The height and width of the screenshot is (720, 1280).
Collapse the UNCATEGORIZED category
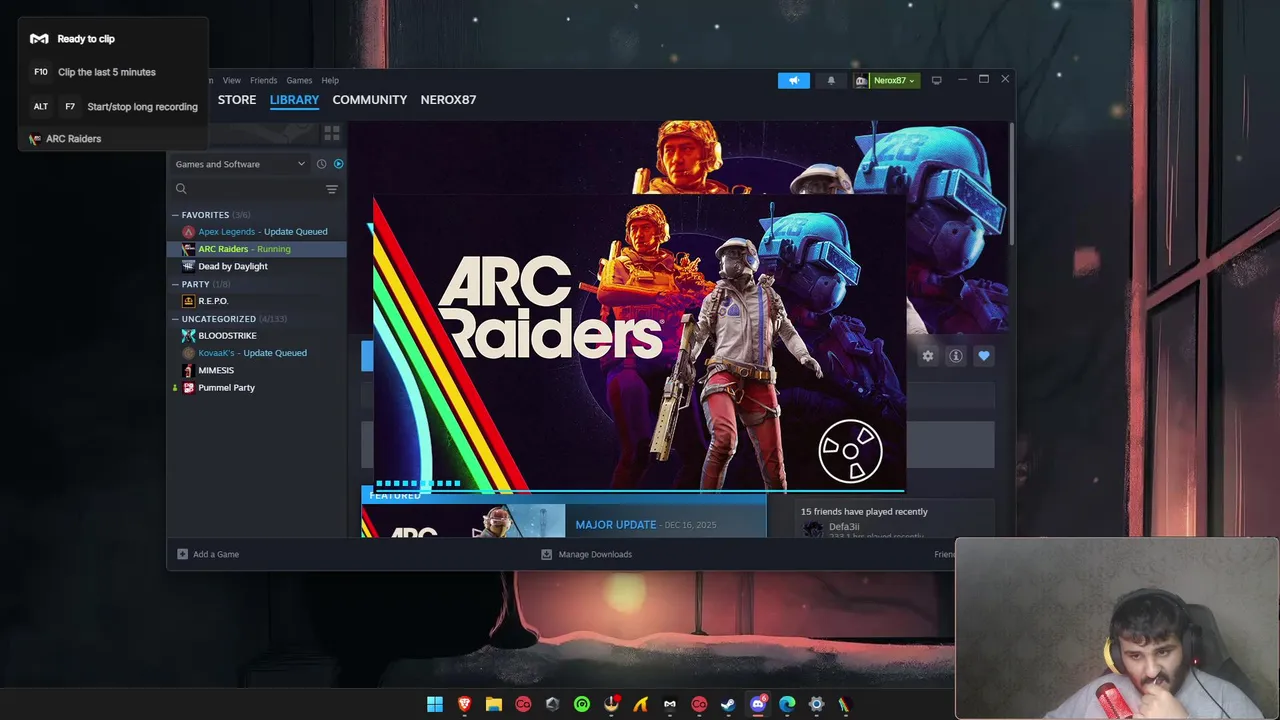click(176, 319)
